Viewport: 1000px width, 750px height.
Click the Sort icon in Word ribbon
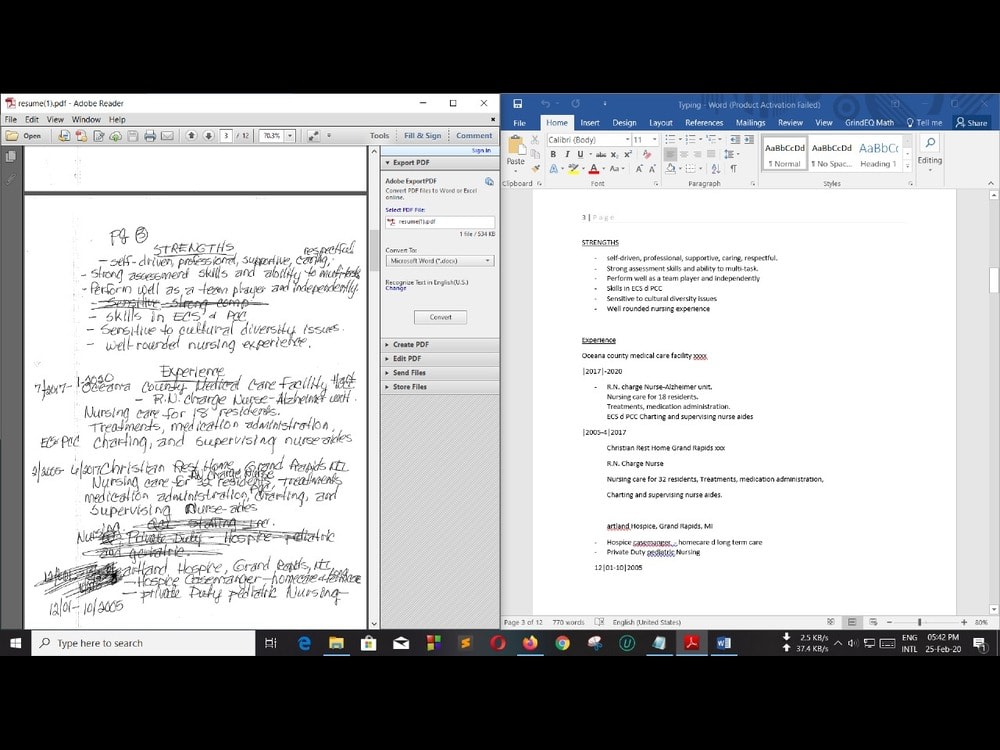[716, 168]
